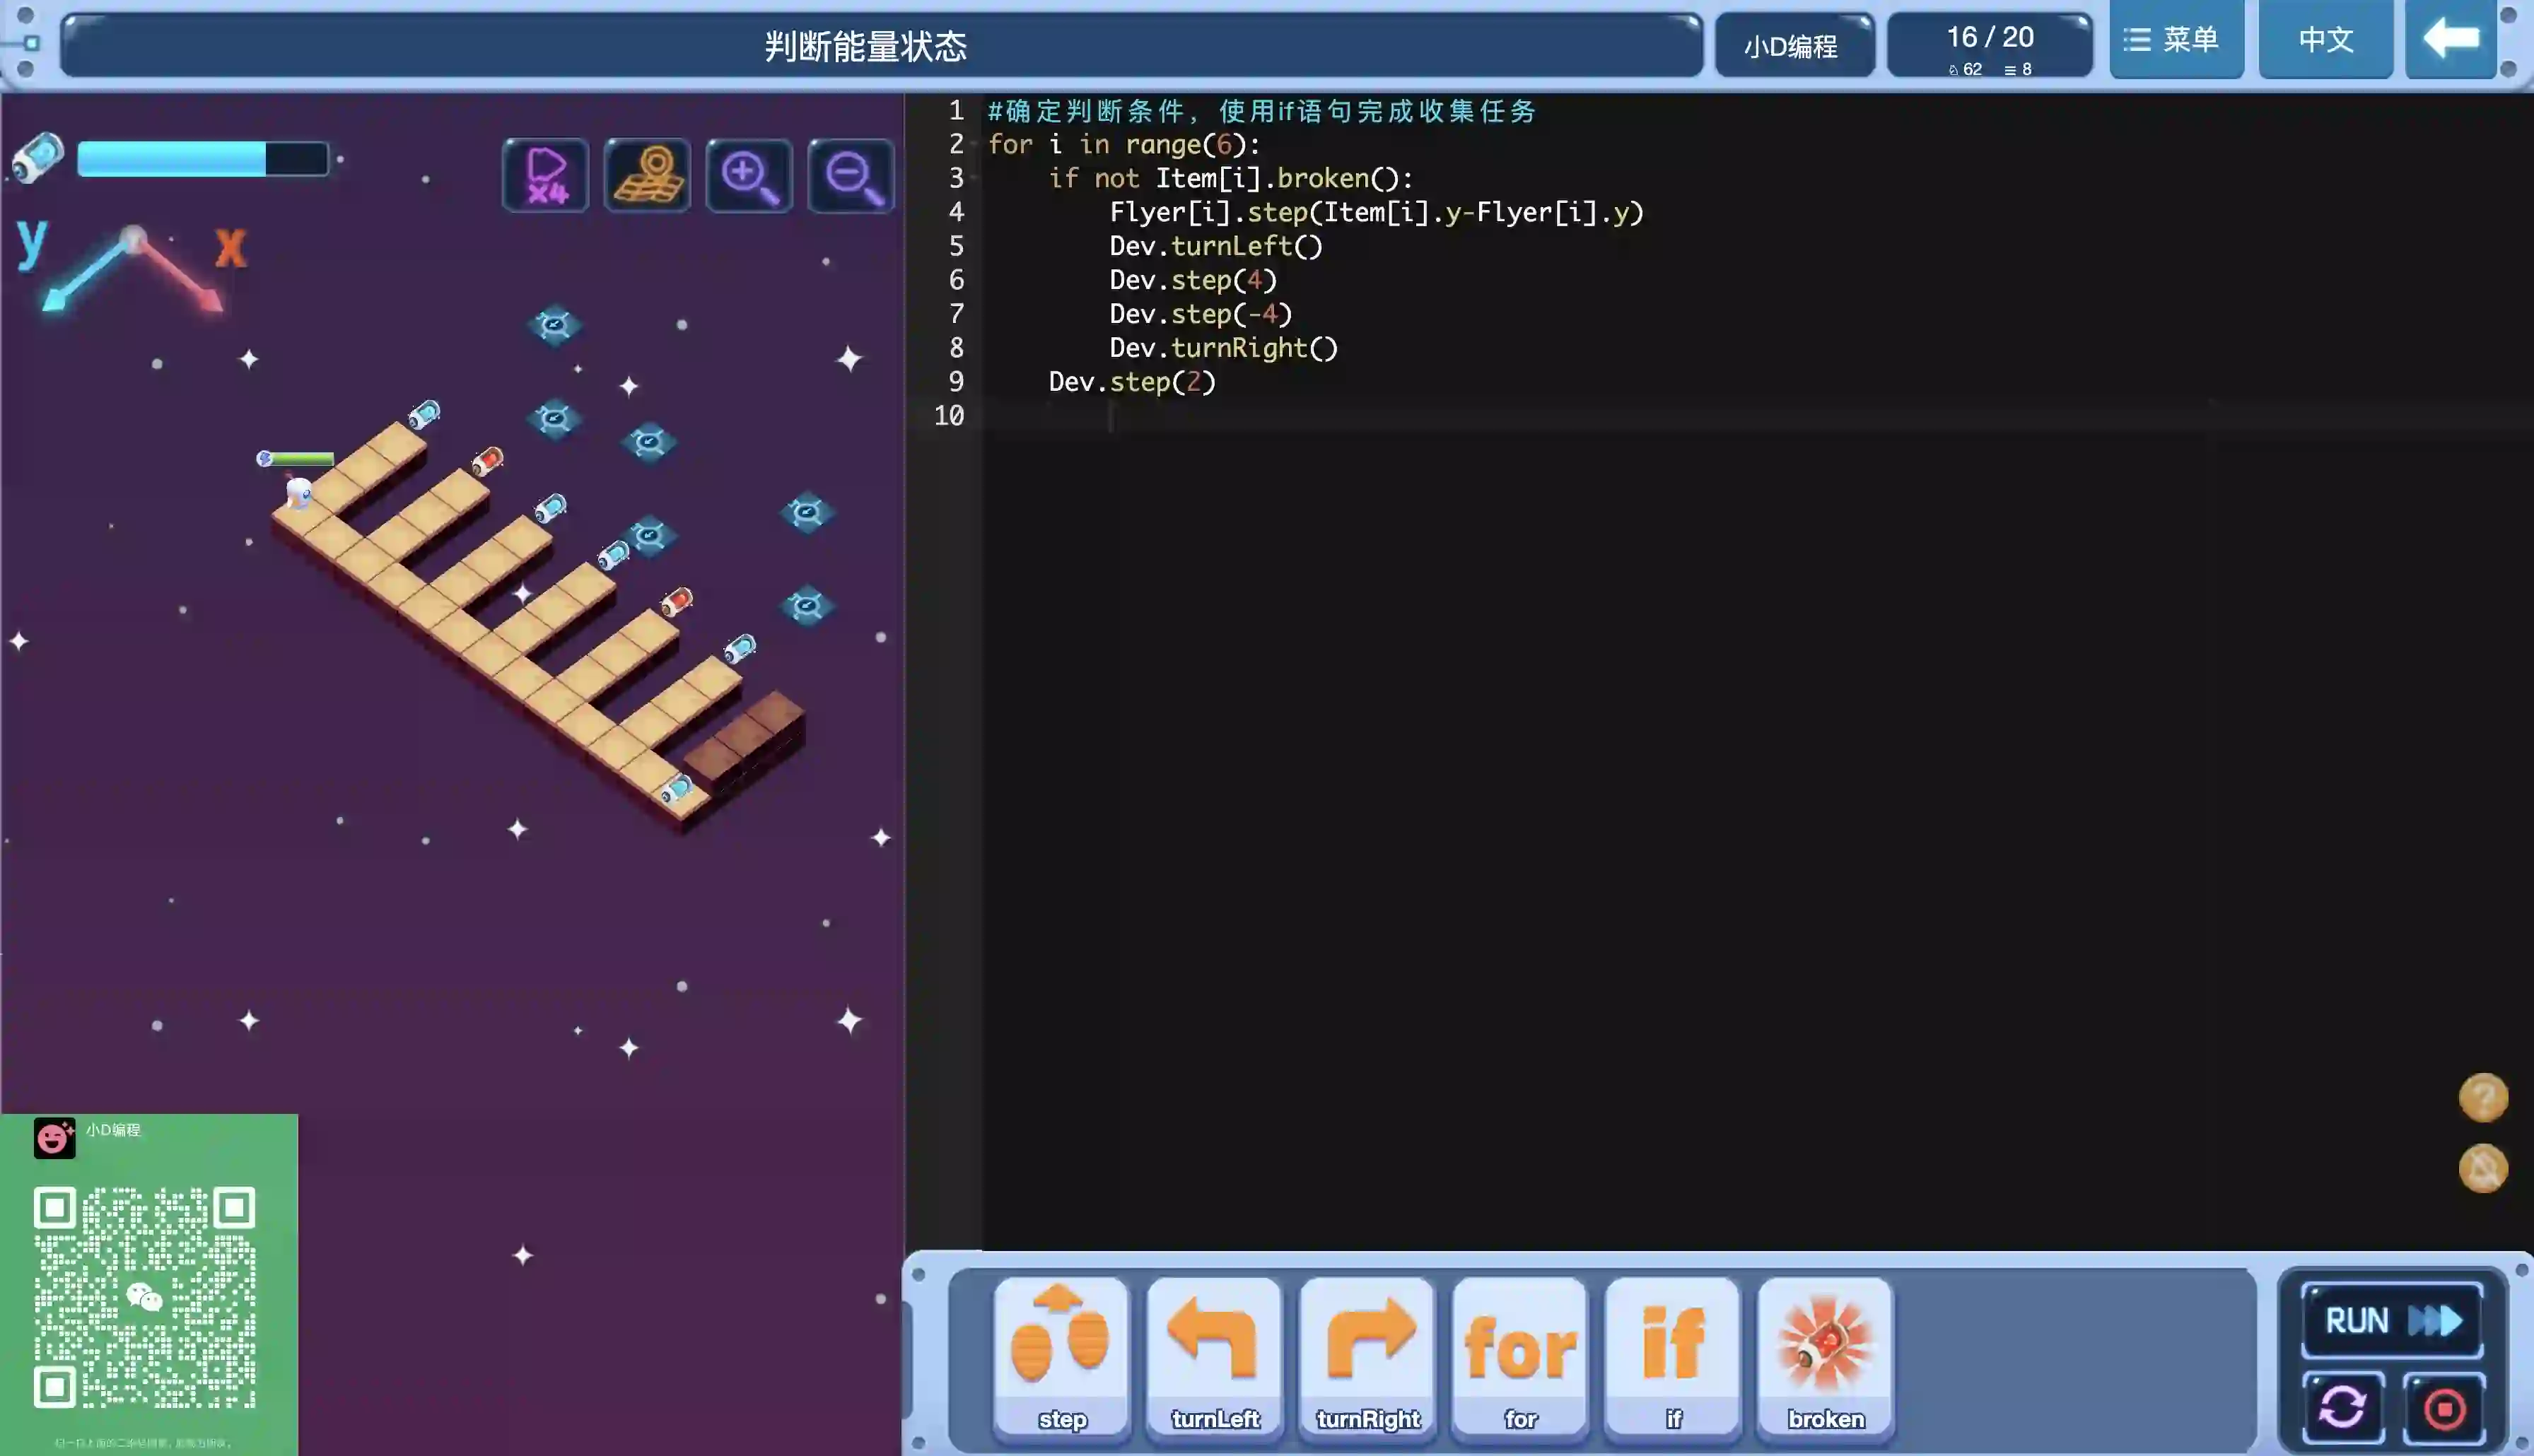The height and width of the screenshot is (1456, 2534).
Task: Click the orange map location icon
Action: coord(647,176)
